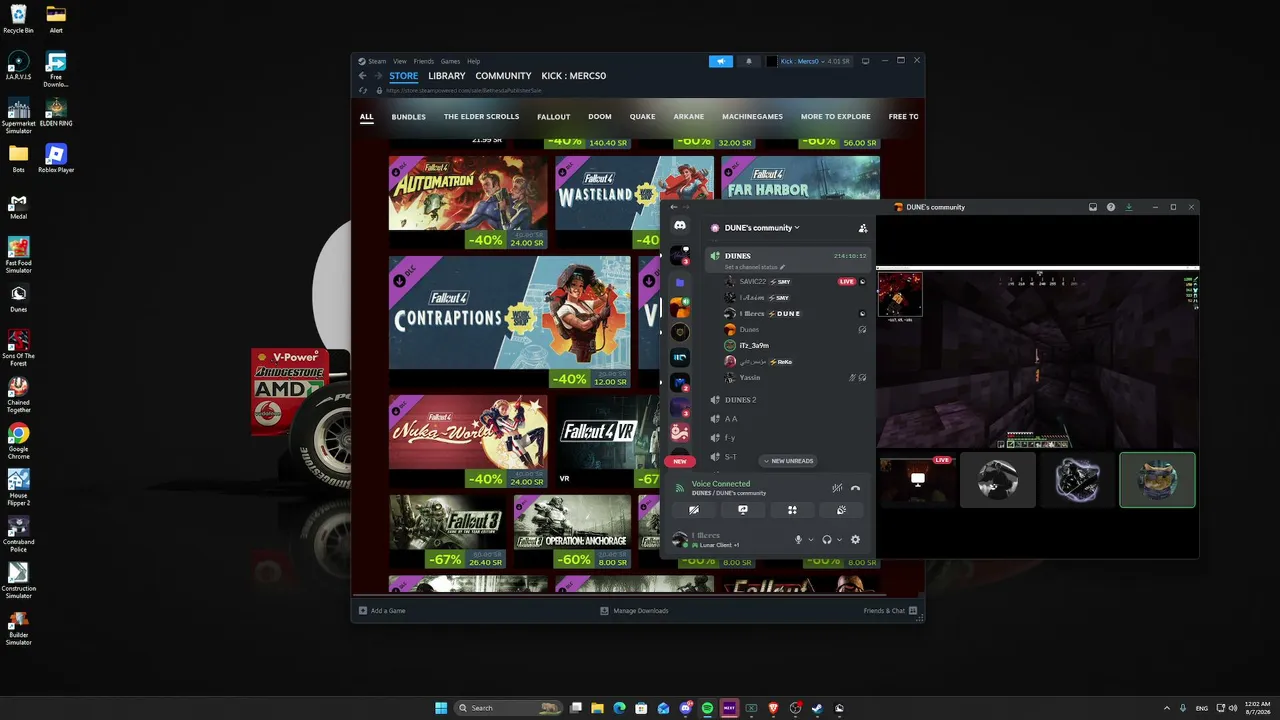The image size is (1280, 720).
Task: Jump to NEW UNREADS in channel list
Action: [788, 461]
